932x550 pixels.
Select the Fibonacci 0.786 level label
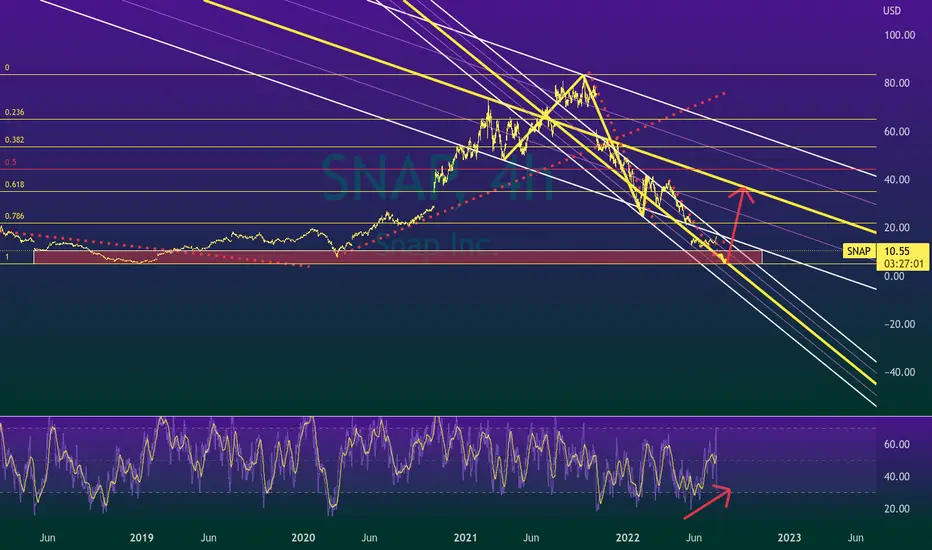14,216
